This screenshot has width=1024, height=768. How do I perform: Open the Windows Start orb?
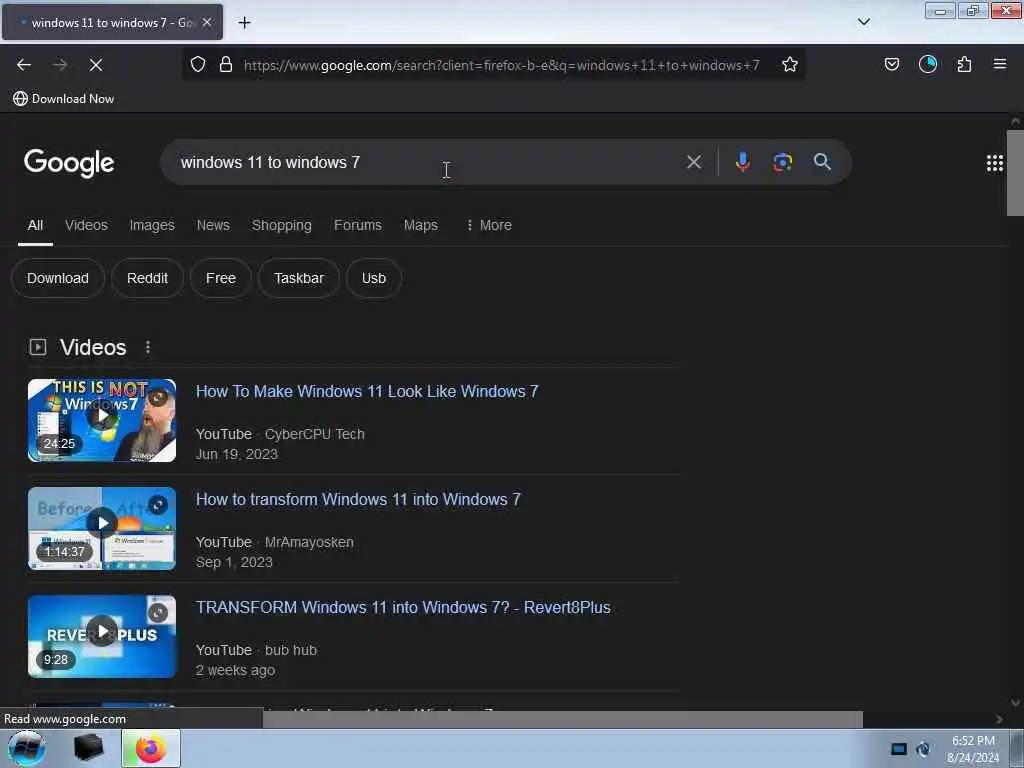click(27, 748)
